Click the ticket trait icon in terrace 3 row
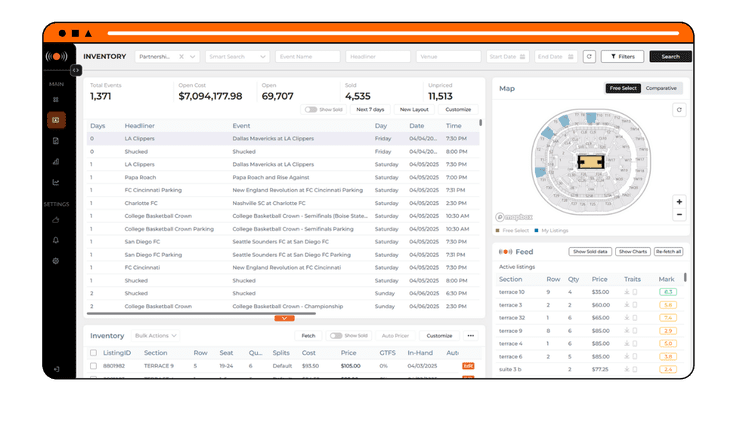Viewport: 750px width, 422px height. coord(635,305)
